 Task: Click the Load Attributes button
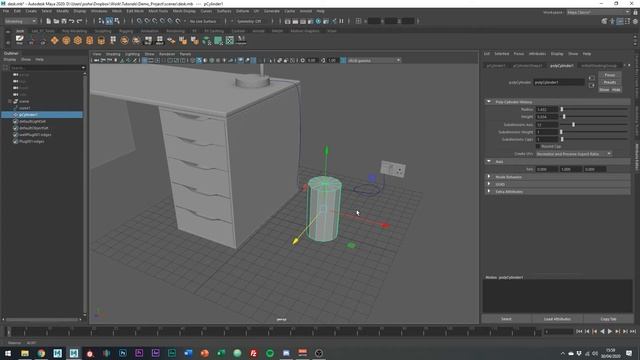(557, 319)
